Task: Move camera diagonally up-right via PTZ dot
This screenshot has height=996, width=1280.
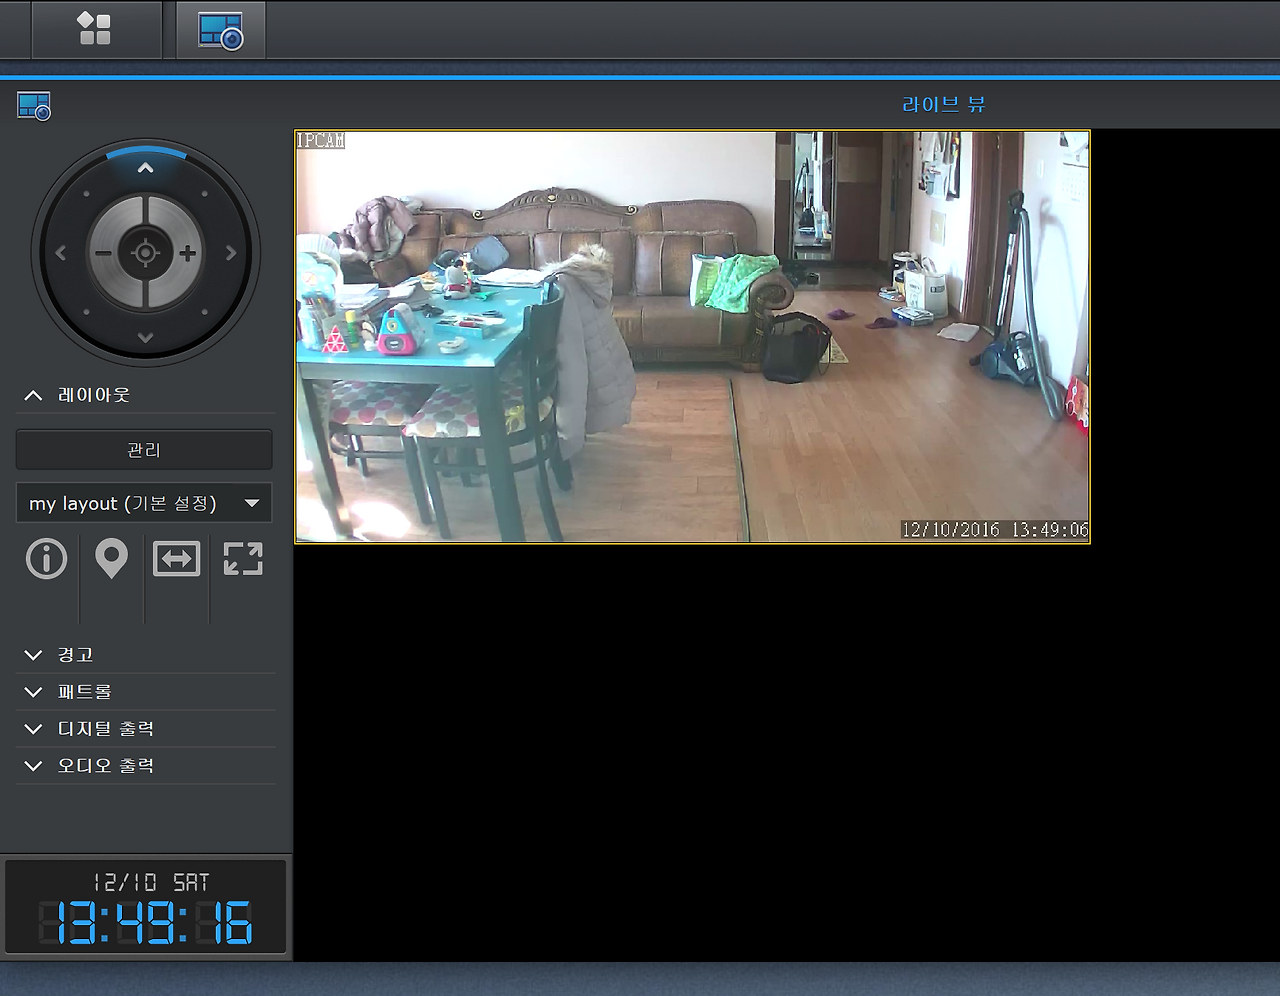Action: click(x=205, y=194)
